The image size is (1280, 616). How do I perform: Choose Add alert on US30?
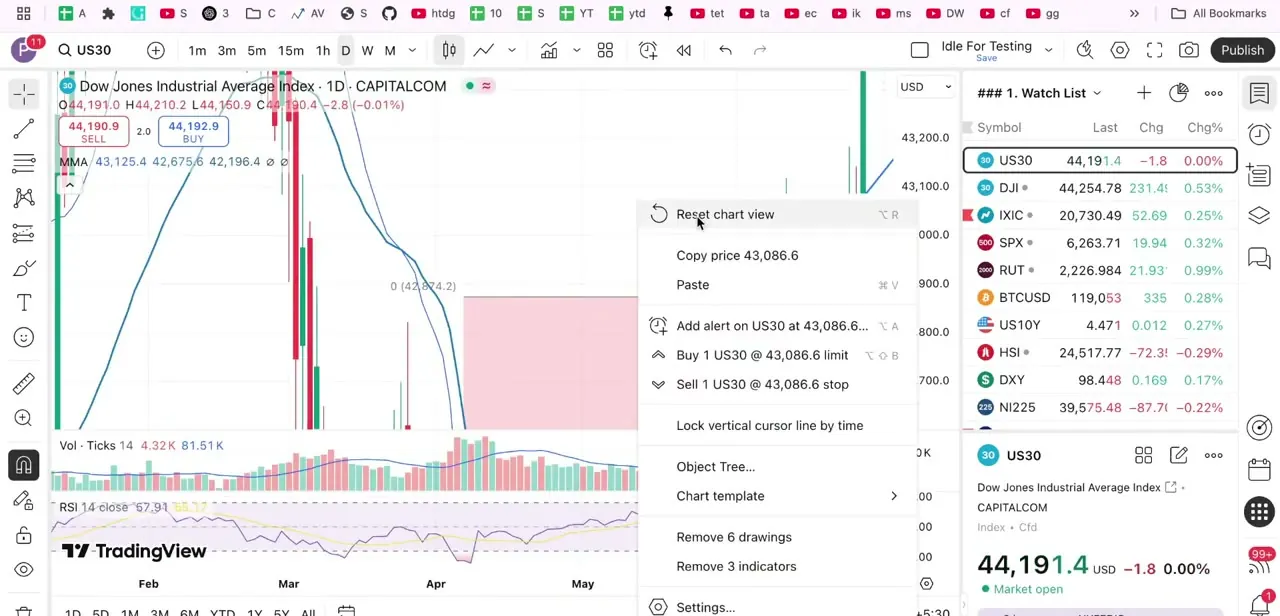(778, 326)
